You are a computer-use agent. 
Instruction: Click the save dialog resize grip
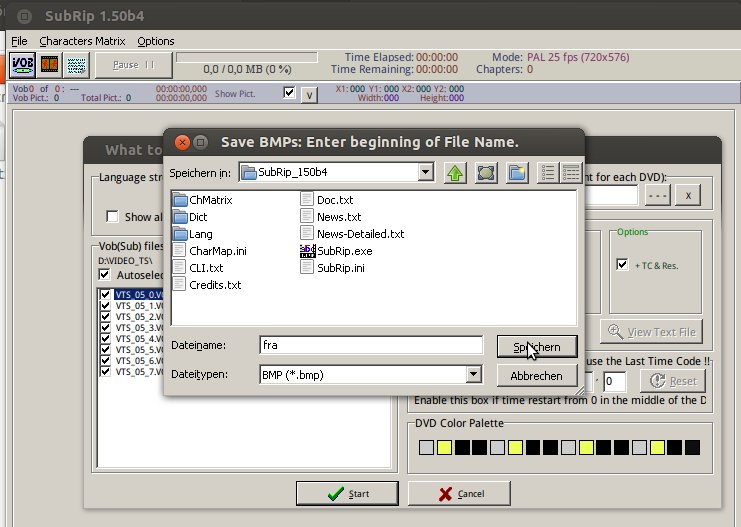click(579, 391)
